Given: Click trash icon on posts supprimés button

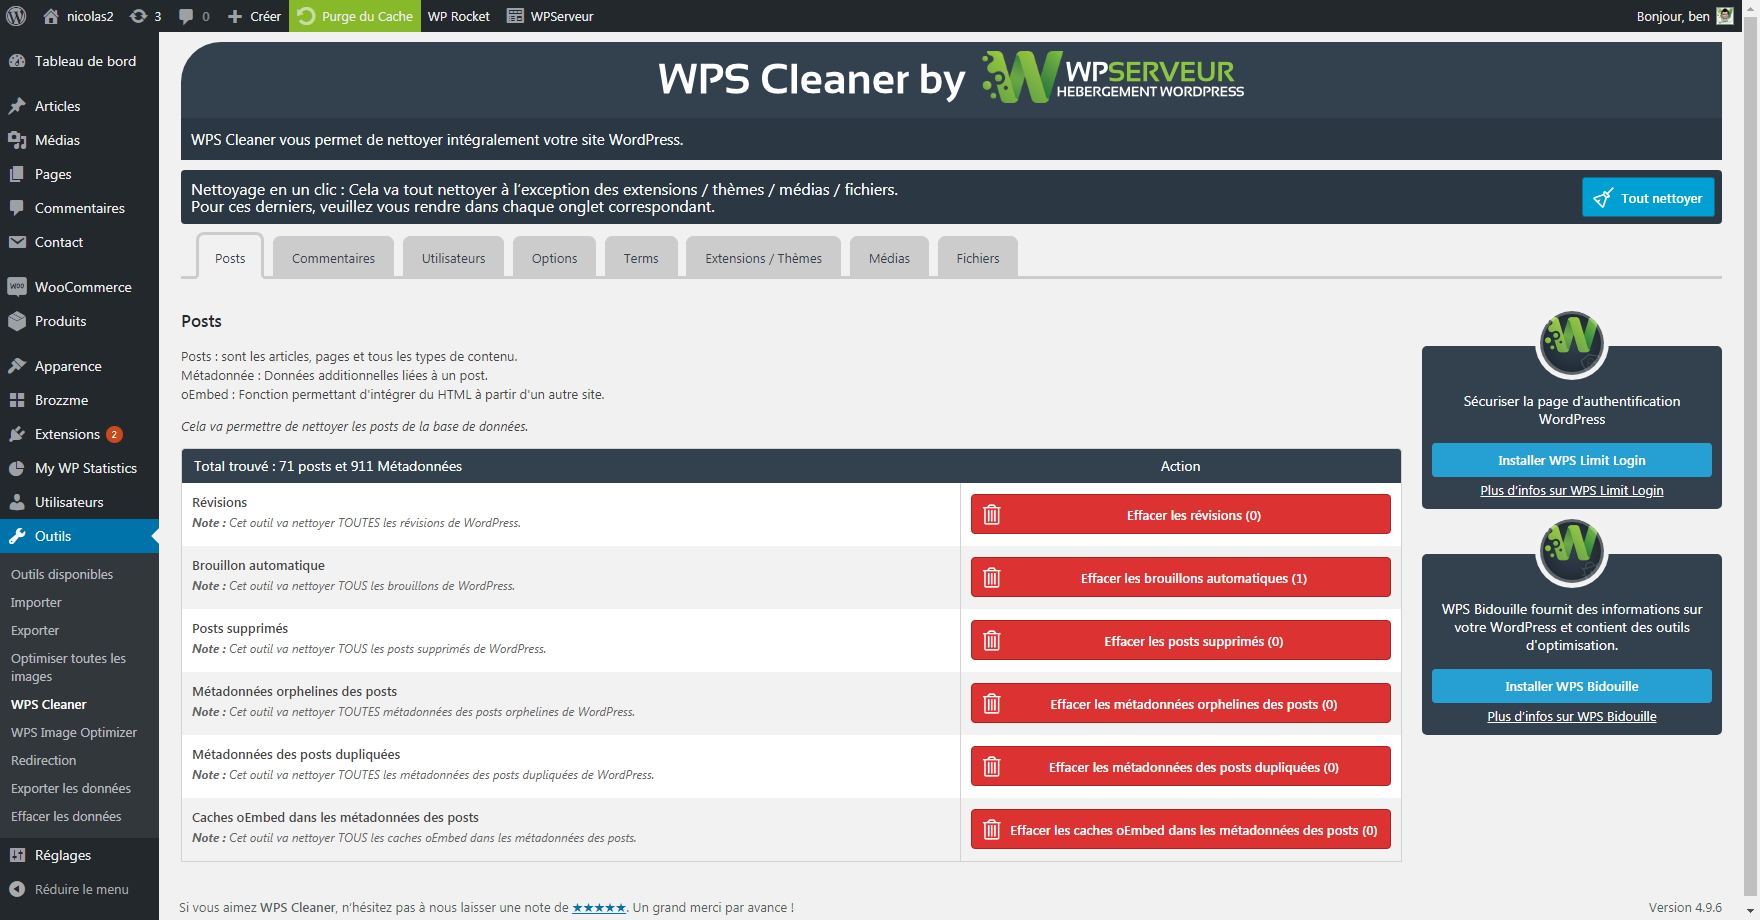Looking at the screenshot, I should point(992,641).
